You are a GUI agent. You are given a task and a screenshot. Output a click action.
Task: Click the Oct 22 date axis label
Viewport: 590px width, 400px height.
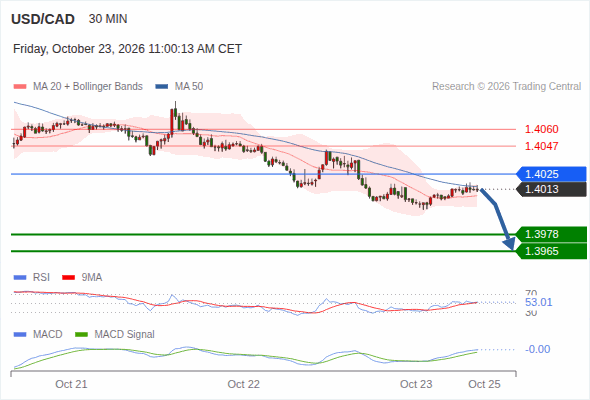(243, 384)
